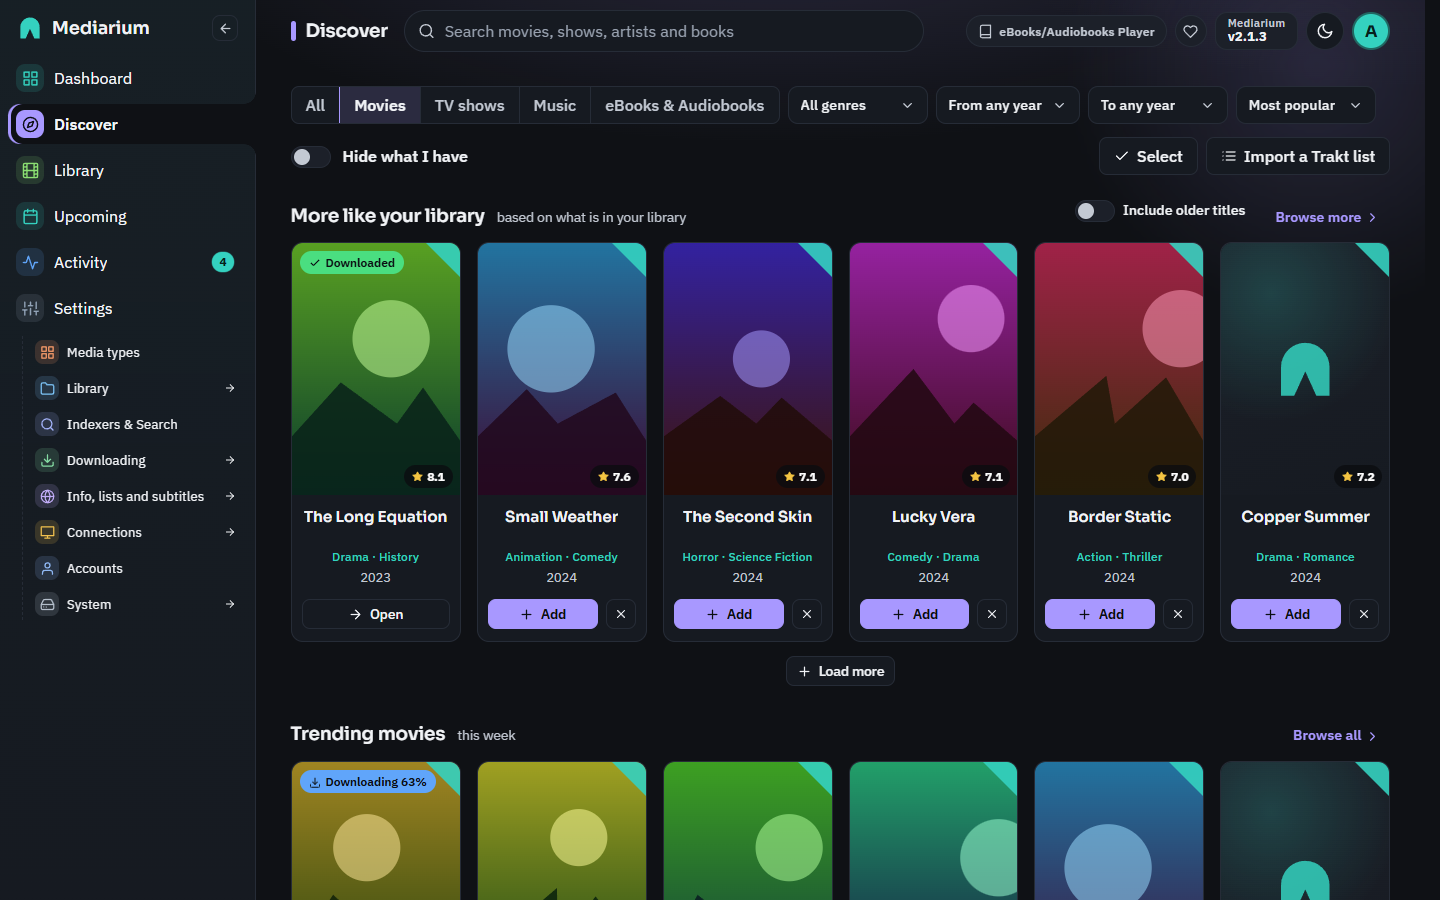This screenshot has height=900, width=1440.
Task: Expand the System settings submenu
Action: coord(230,604)
